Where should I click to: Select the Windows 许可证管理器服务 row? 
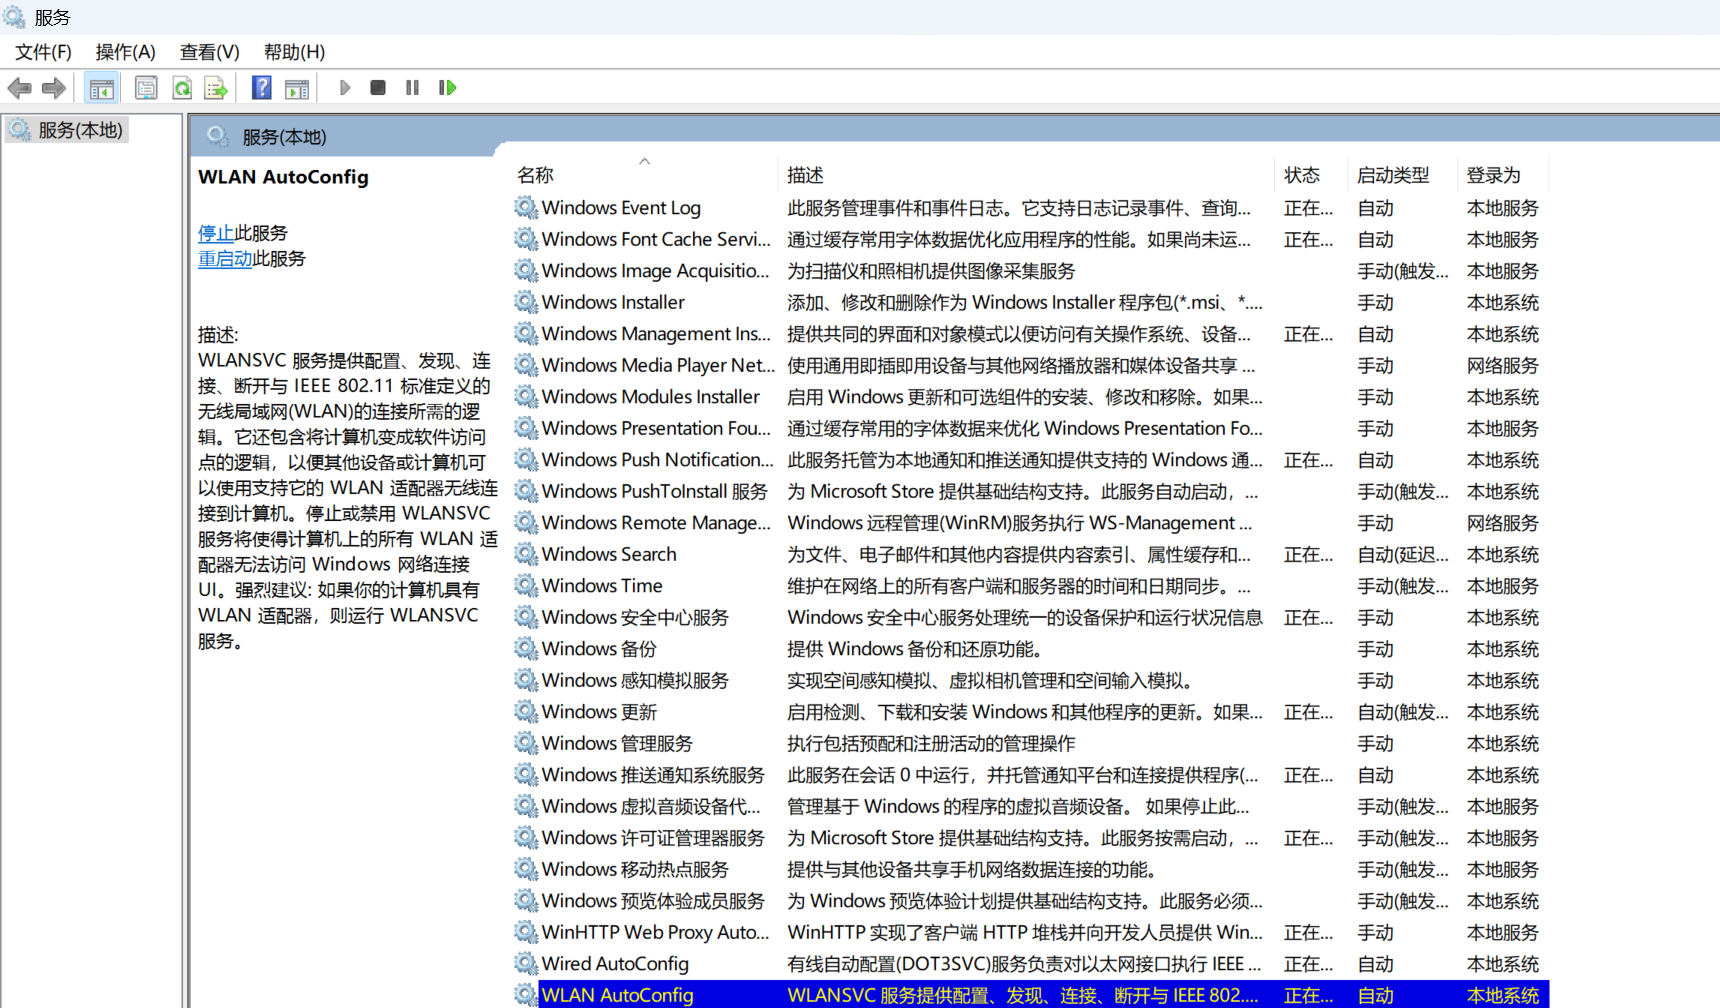[1030, 838]
